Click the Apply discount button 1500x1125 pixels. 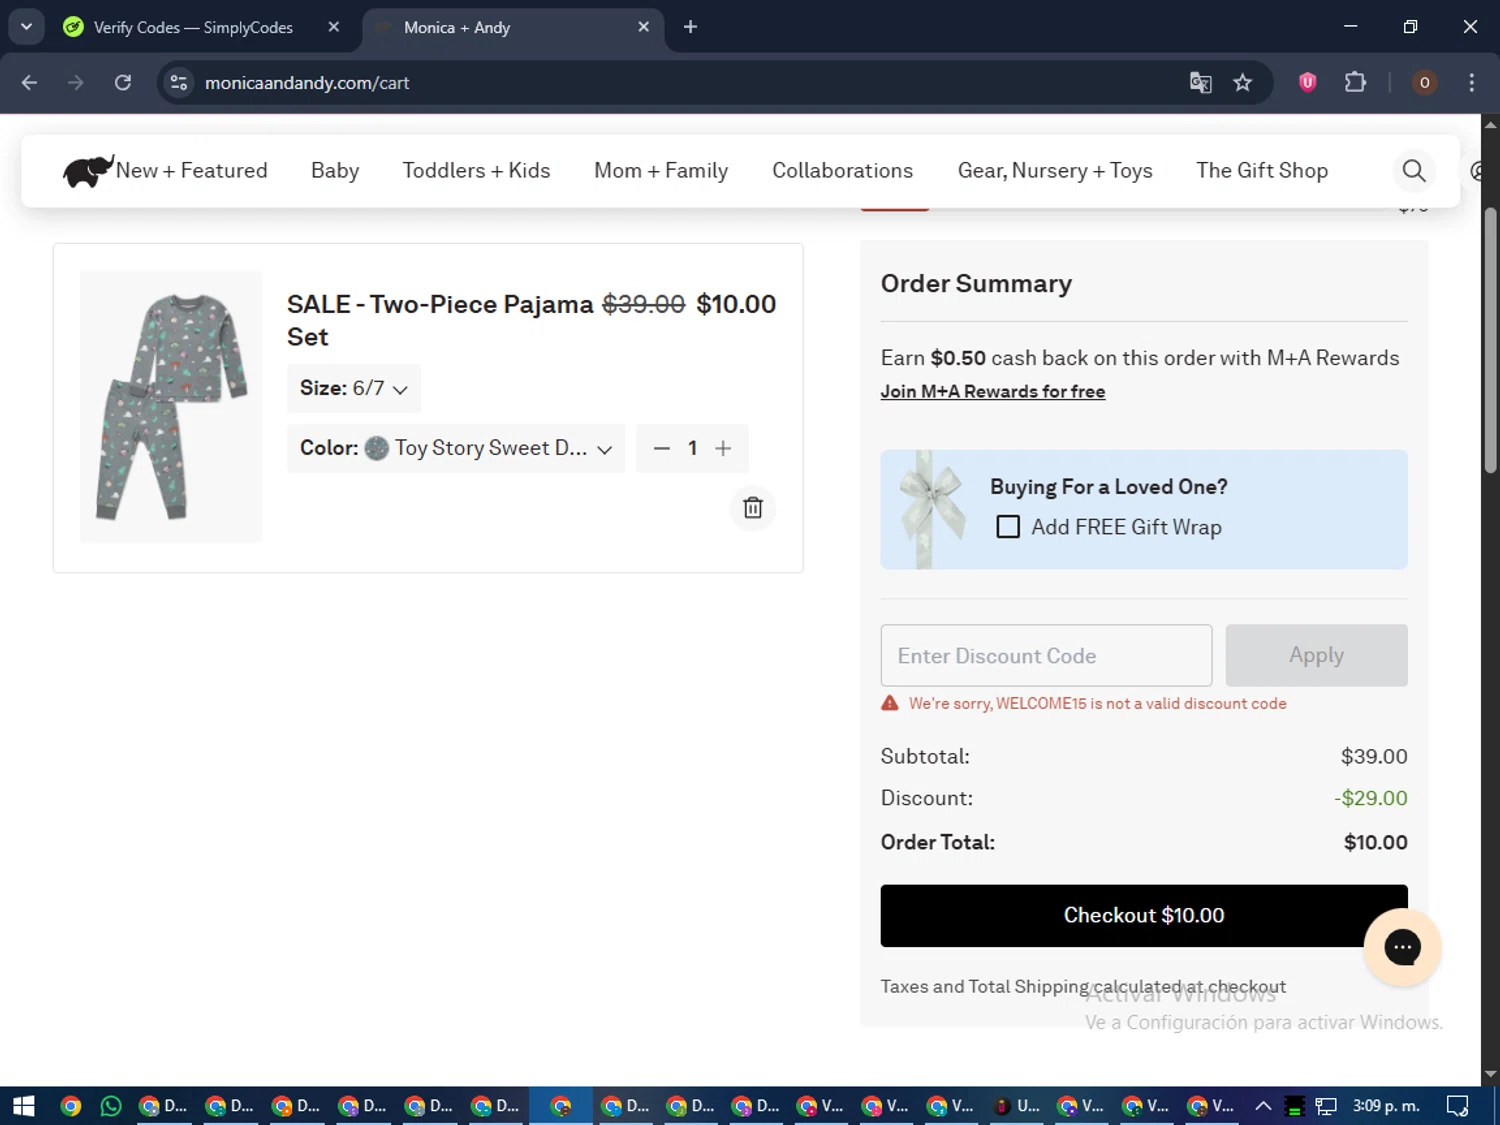(x=1316, y=656)
